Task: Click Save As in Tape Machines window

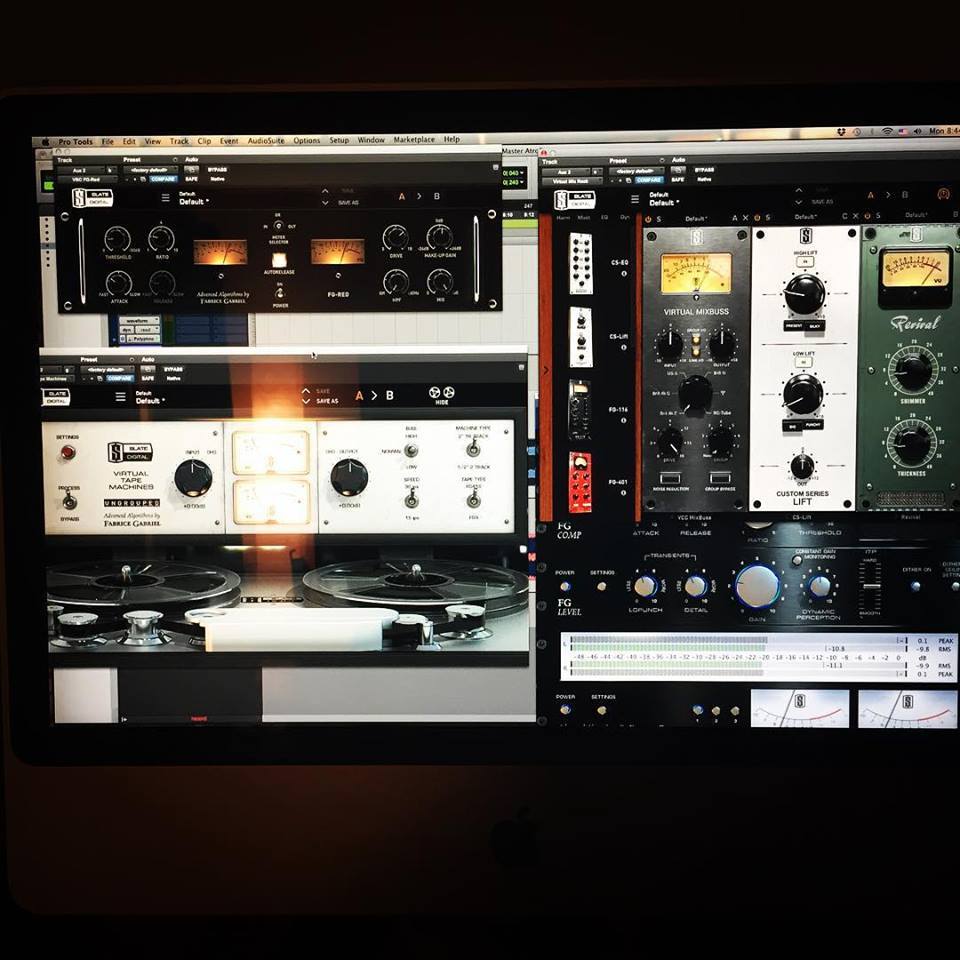Action: click(x=327, y=401)
